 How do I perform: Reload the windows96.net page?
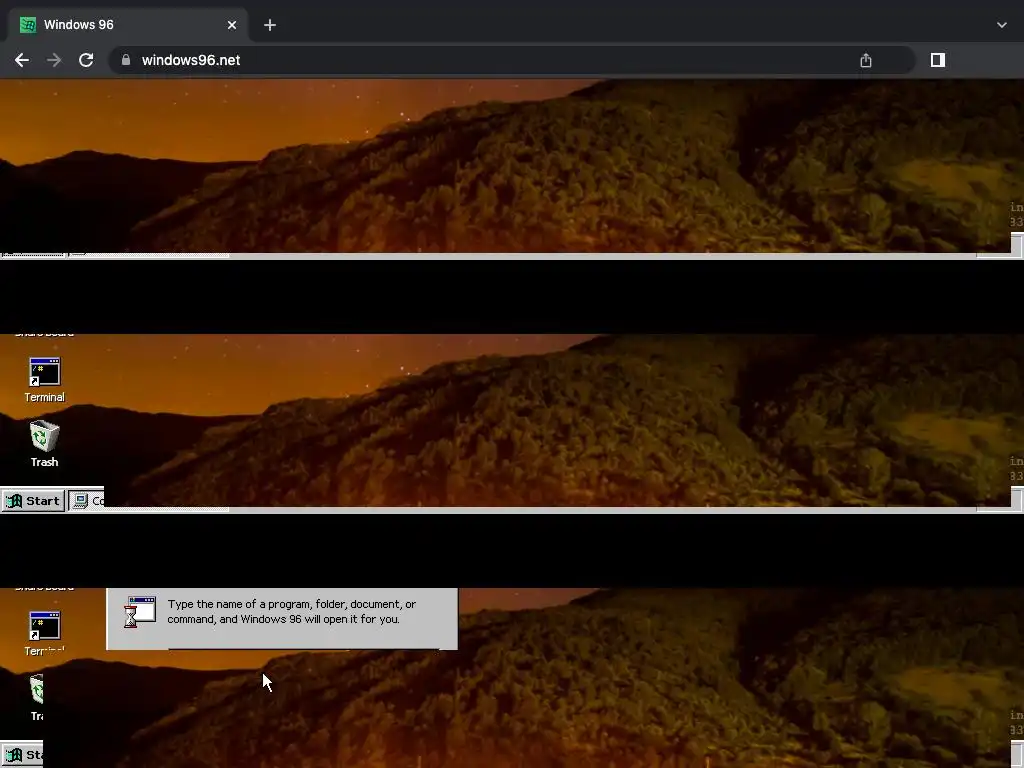coord(86,60)
